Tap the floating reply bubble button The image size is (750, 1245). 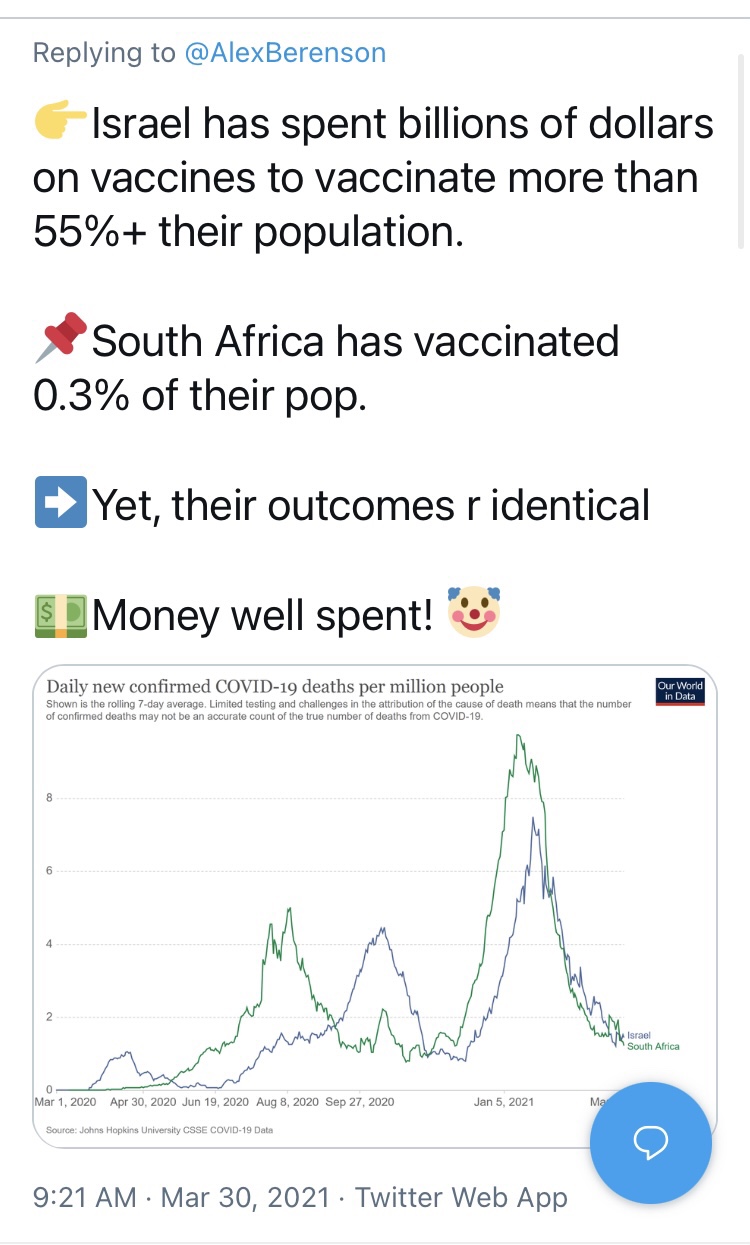(651, 1143)
